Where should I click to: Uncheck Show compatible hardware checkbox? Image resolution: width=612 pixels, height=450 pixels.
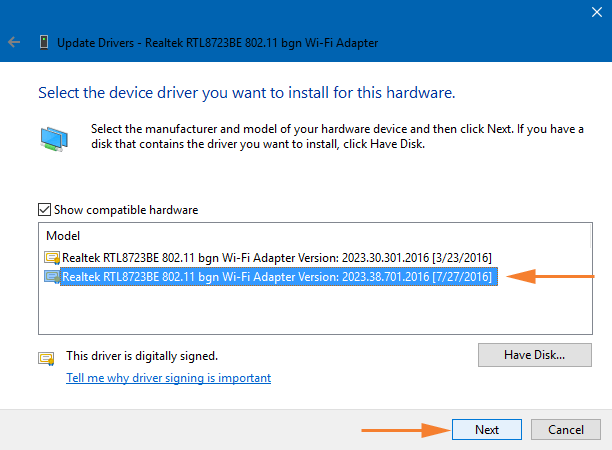point(44,210)
